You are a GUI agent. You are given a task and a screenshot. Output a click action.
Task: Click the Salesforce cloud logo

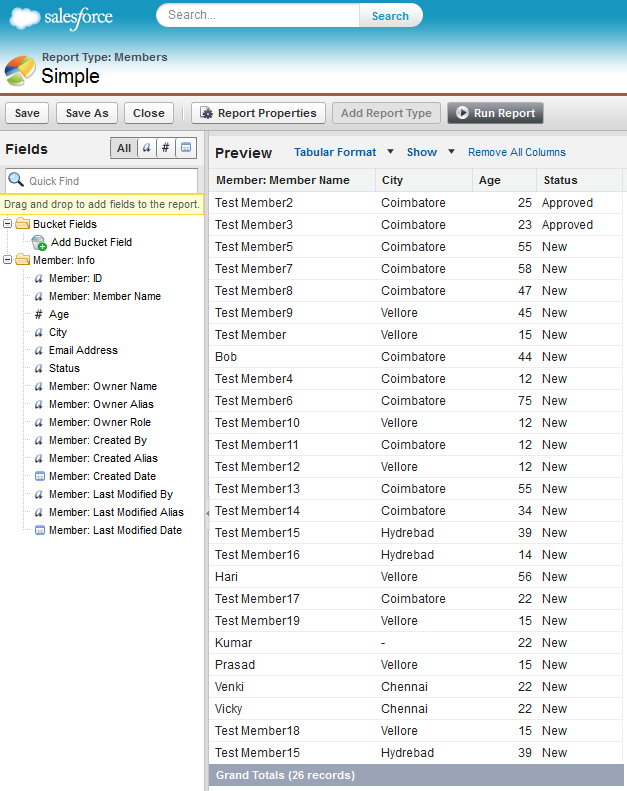click(24, 18)
